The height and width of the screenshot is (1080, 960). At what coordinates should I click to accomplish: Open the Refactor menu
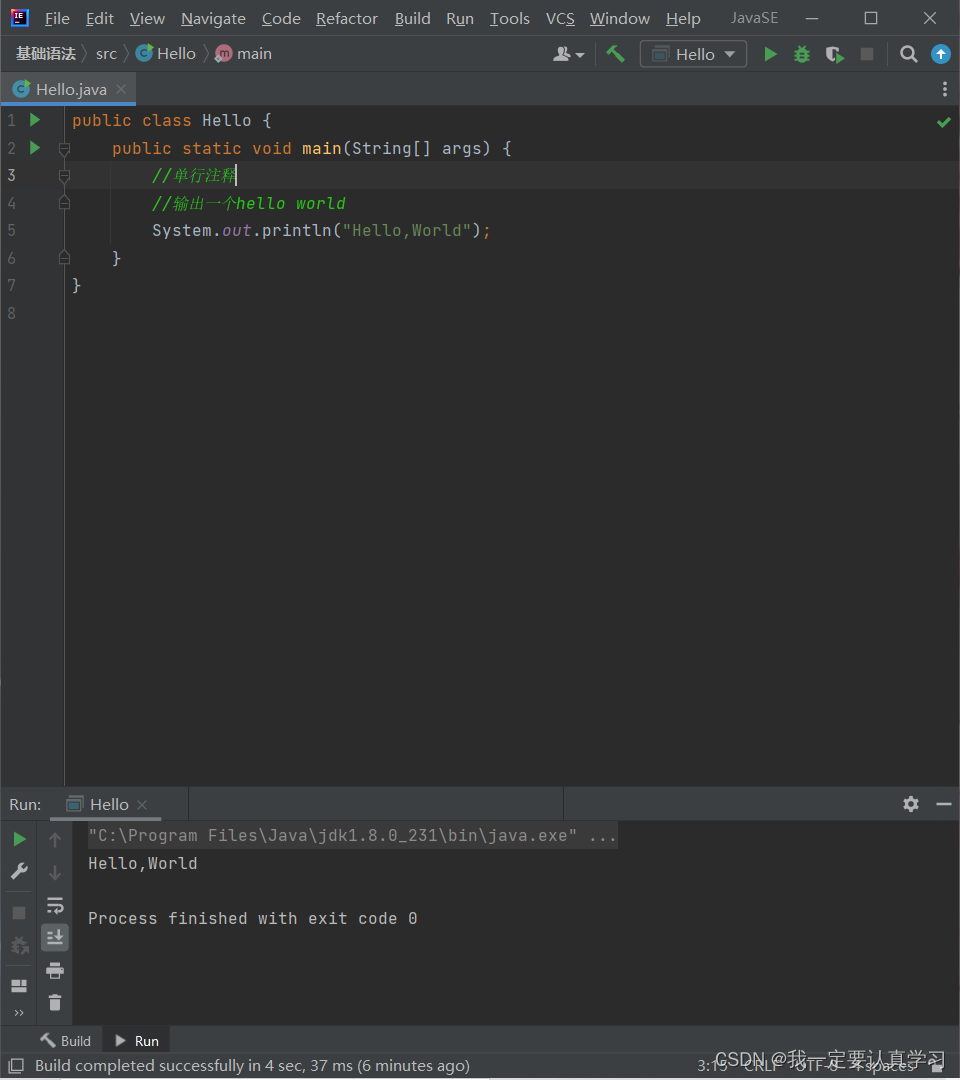346,19
